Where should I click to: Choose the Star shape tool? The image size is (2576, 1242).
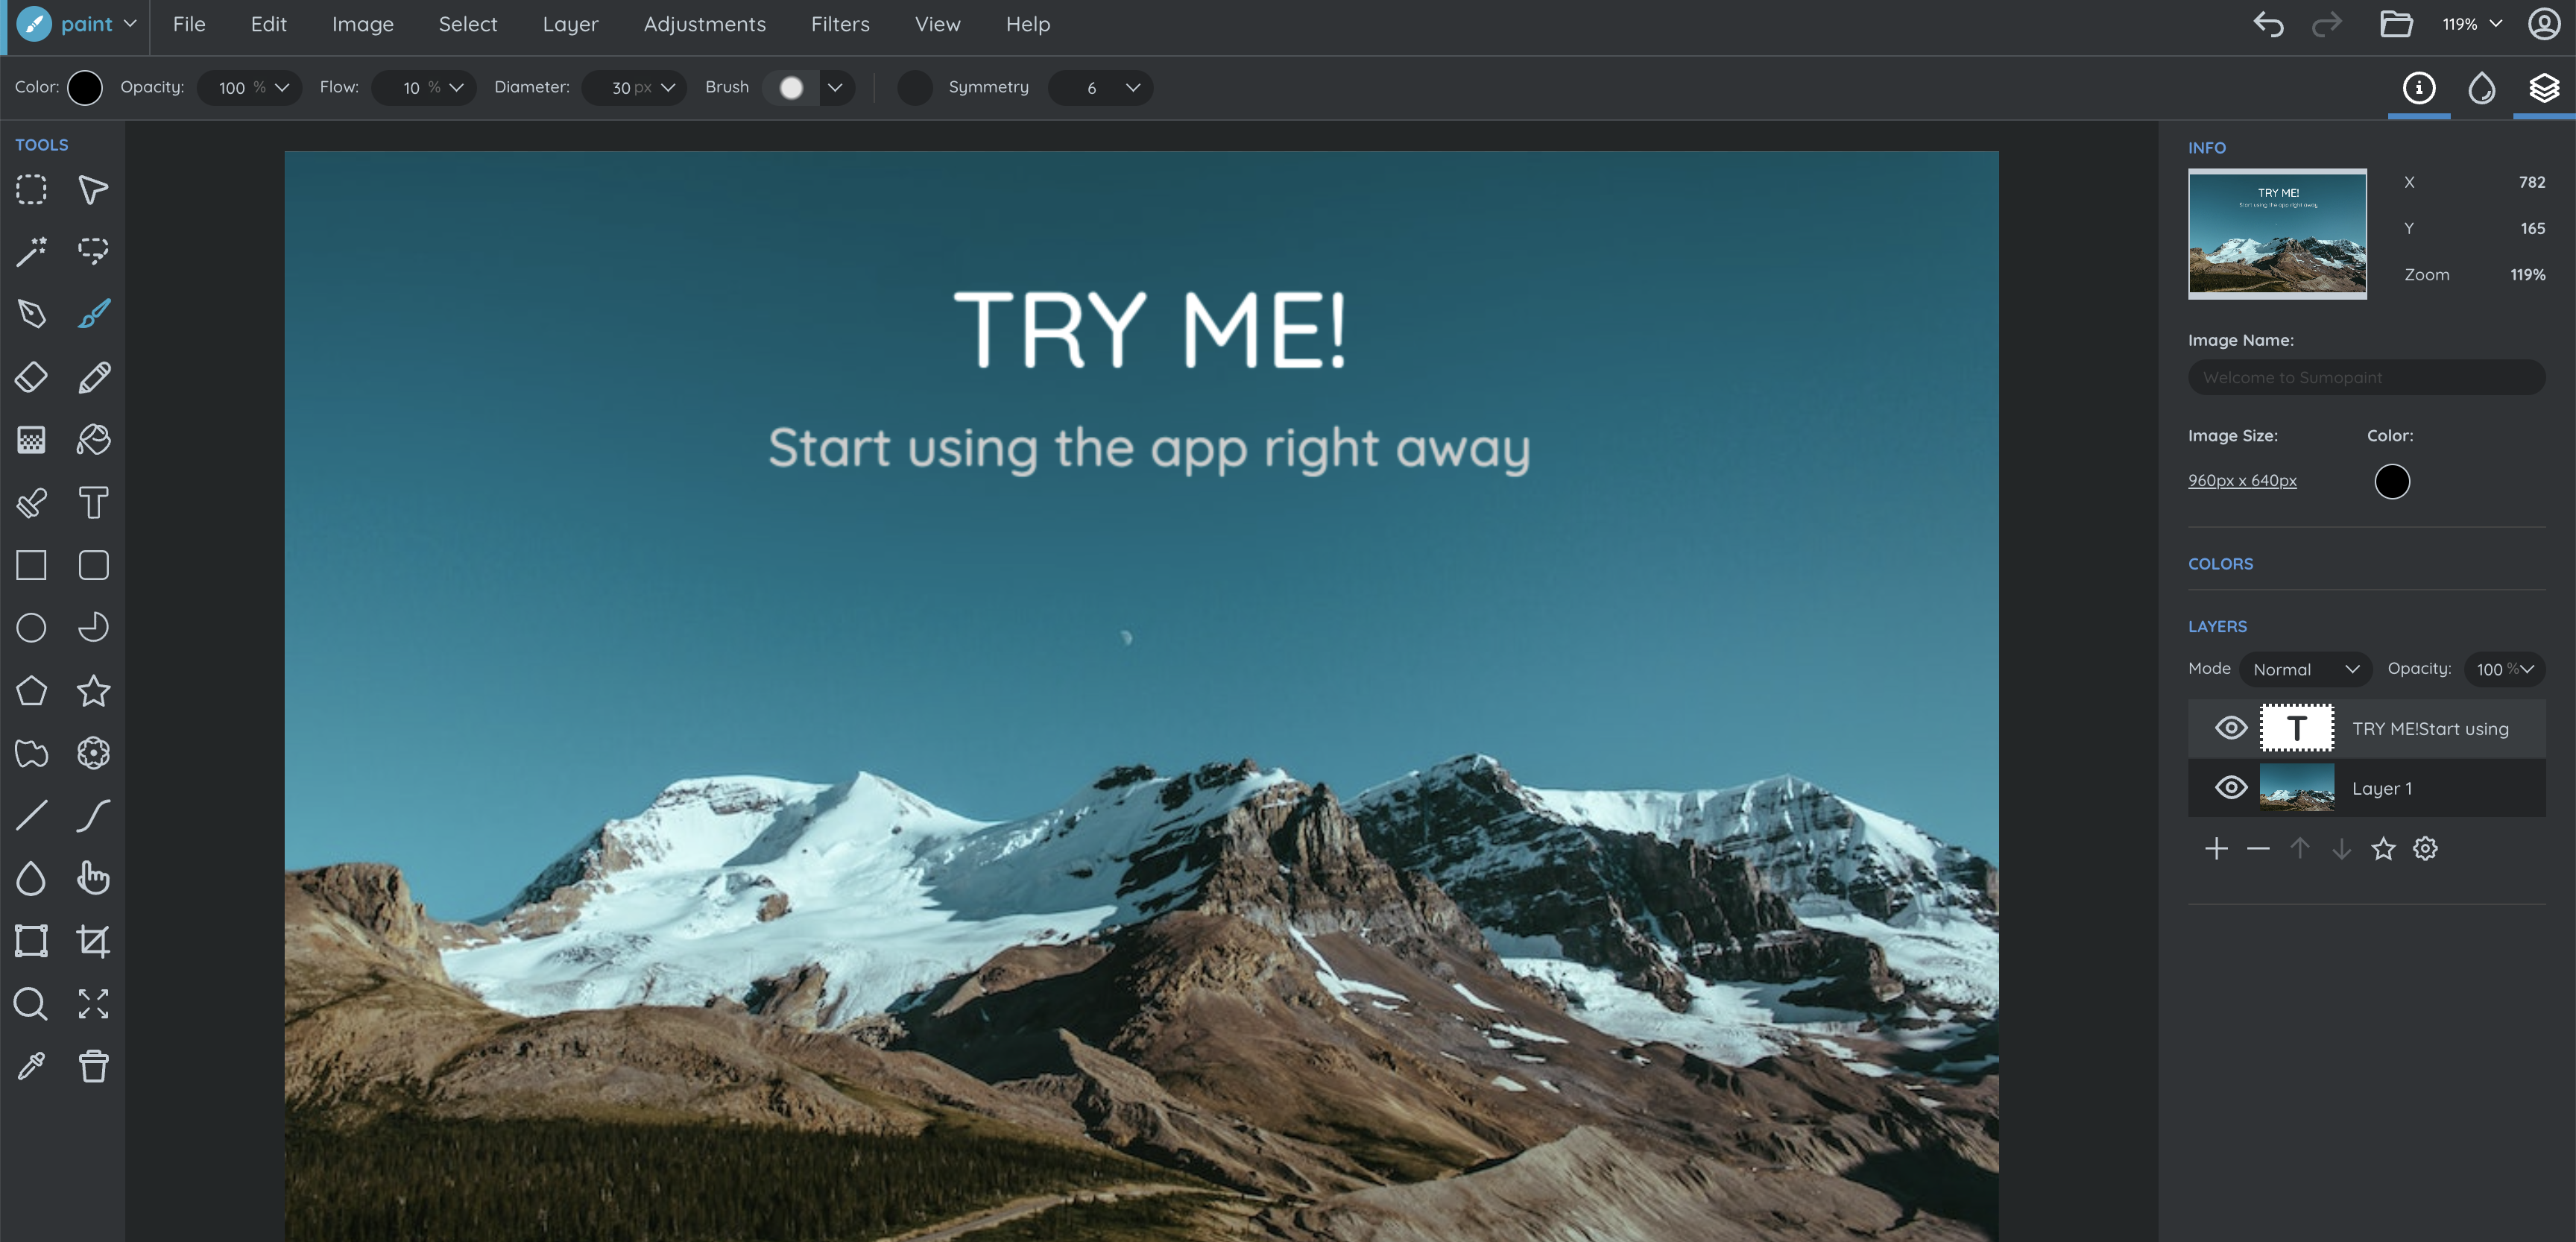(93, 690)
